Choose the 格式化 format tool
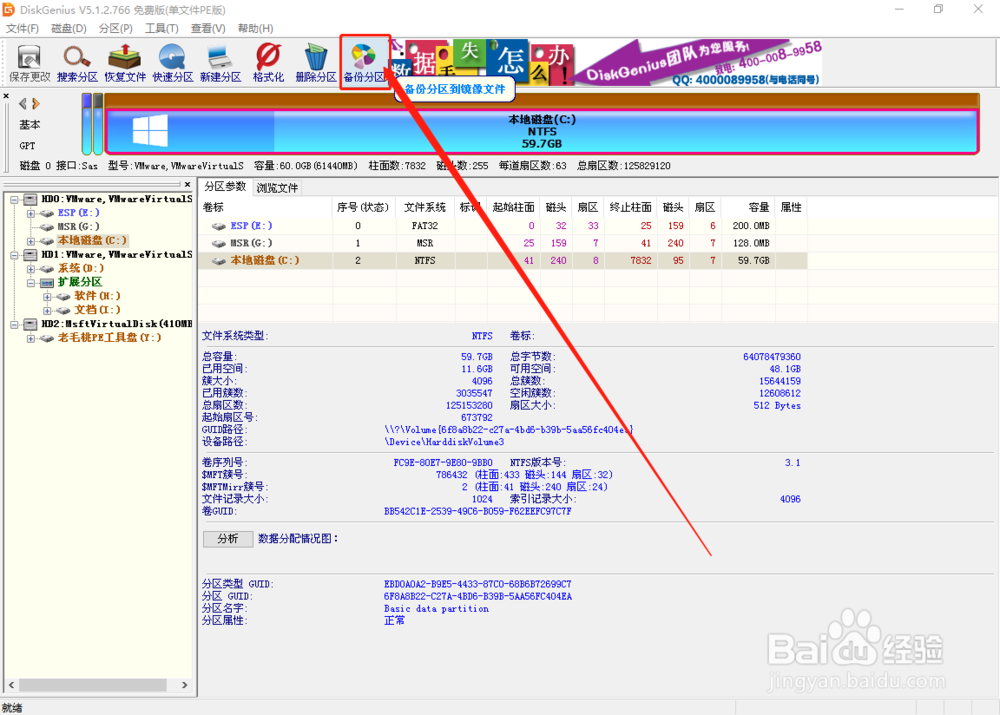 pos(268,63)
